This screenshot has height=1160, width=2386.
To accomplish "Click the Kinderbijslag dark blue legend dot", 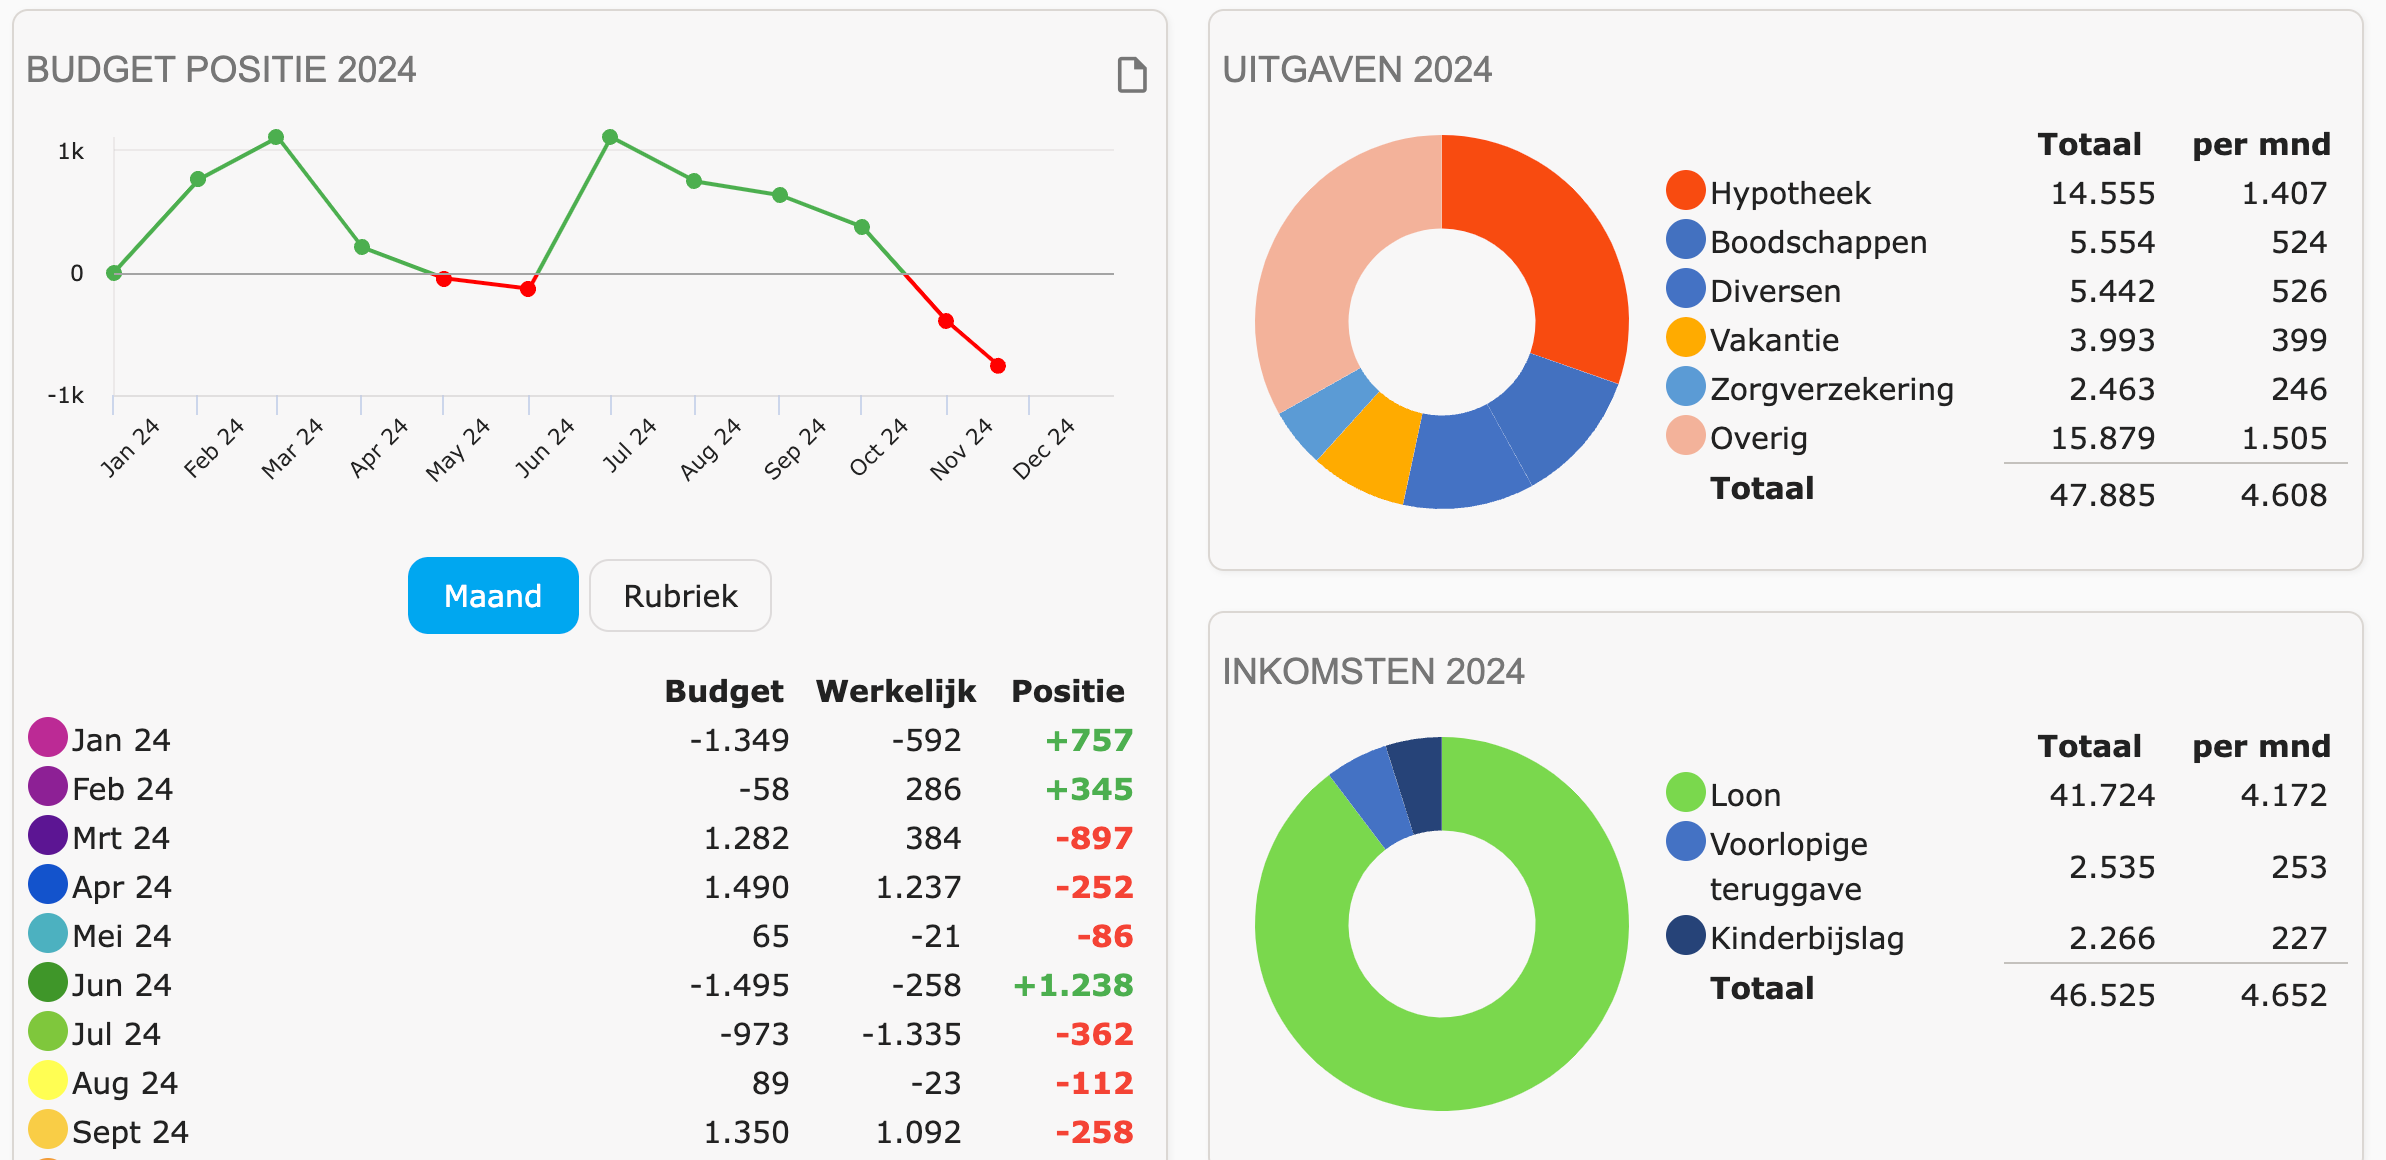I will tap(1685, 935).
